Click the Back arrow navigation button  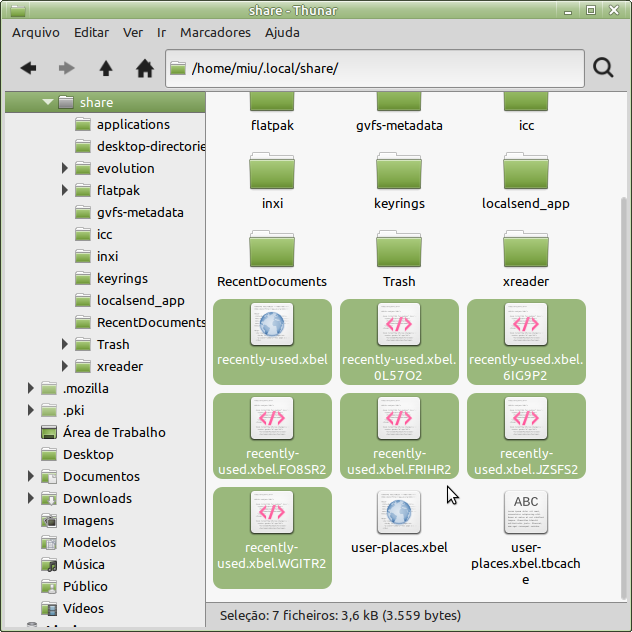coord(28,68)
